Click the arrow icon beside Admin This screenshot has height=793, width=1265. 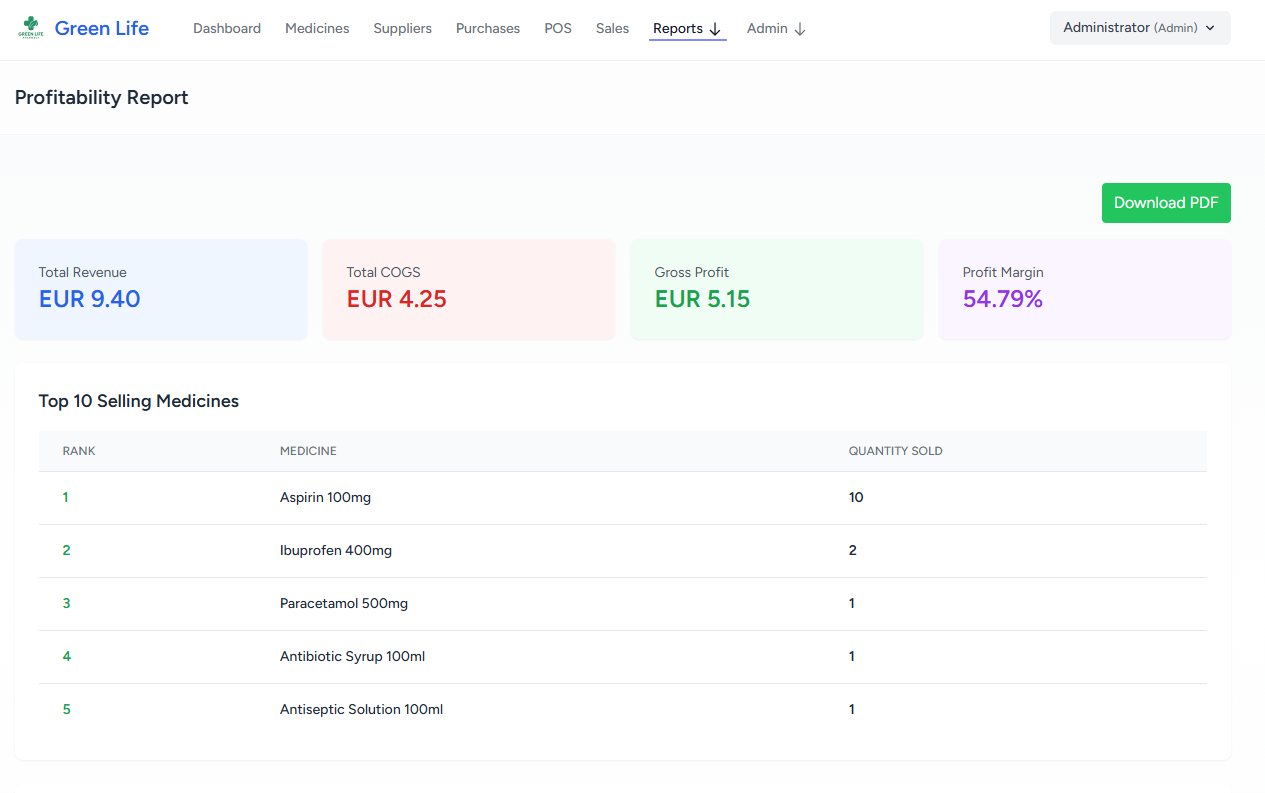pos(800,29)
